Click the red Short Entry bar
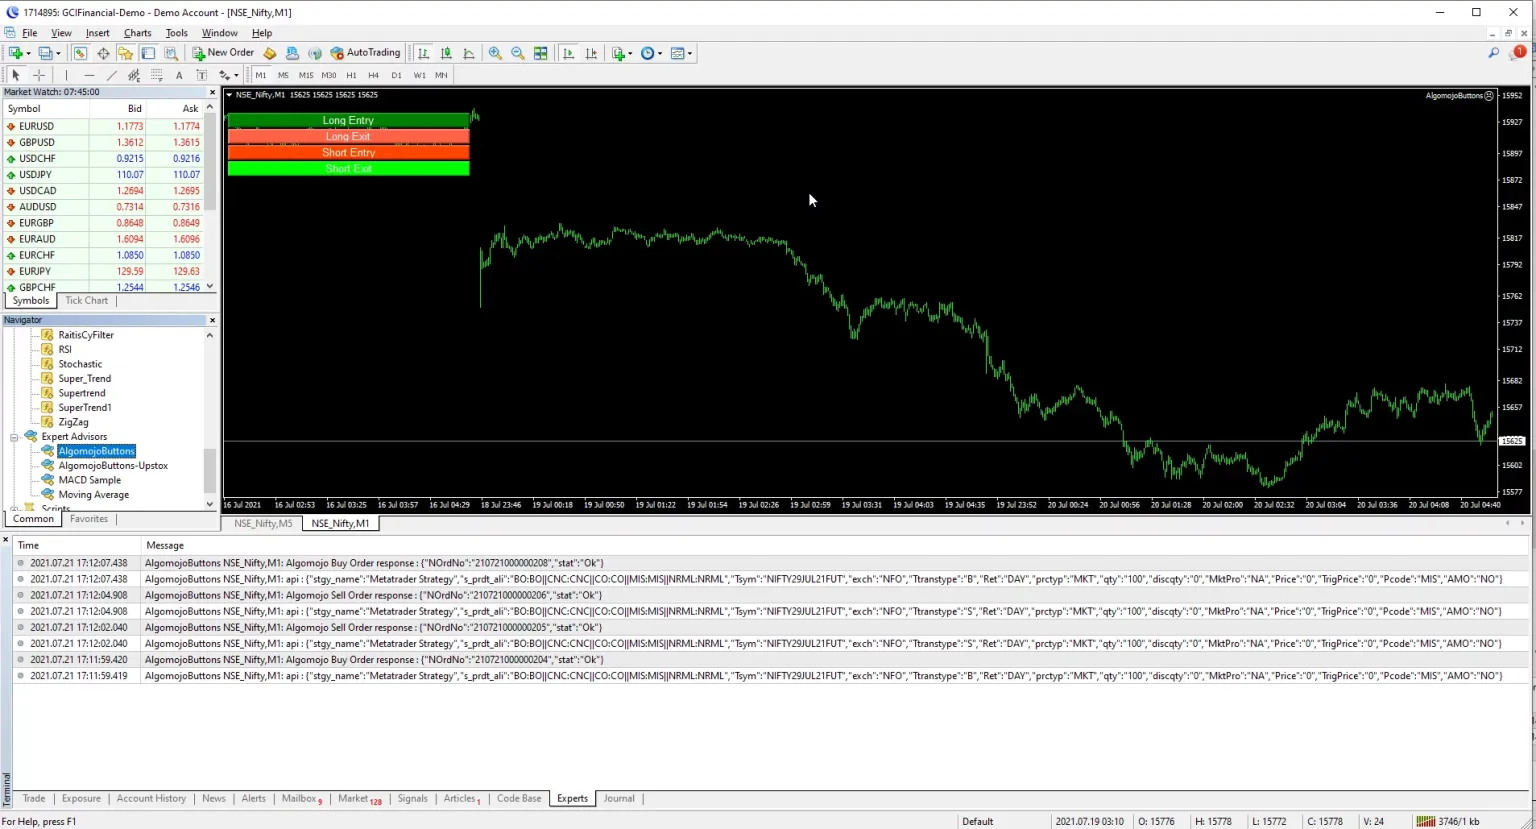Viewport: 1536px width, 829px height. [348, 152]
